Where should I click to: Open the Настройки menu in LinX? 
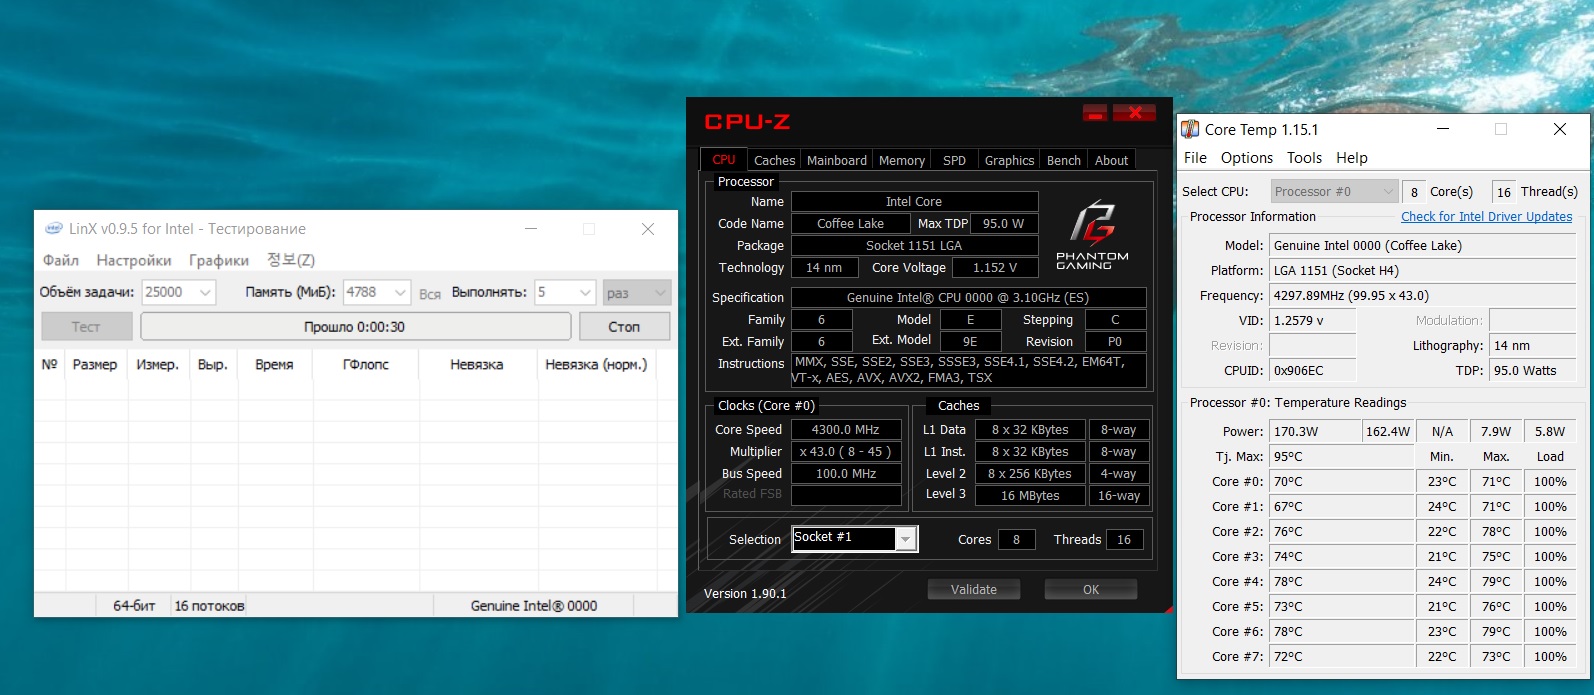coord(134,260)
